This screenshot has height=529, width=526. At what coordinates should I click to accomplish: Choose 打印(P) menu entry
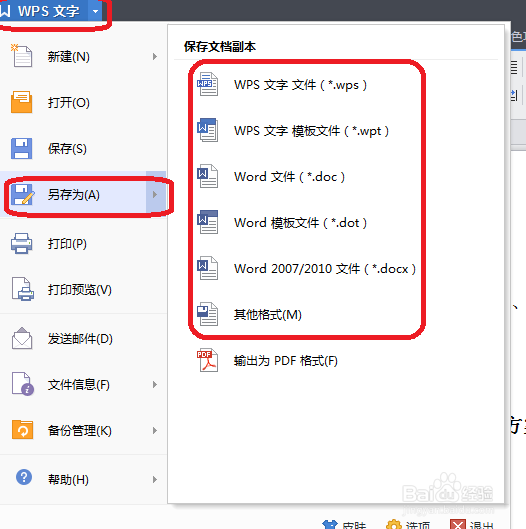(x=83, y=243)
